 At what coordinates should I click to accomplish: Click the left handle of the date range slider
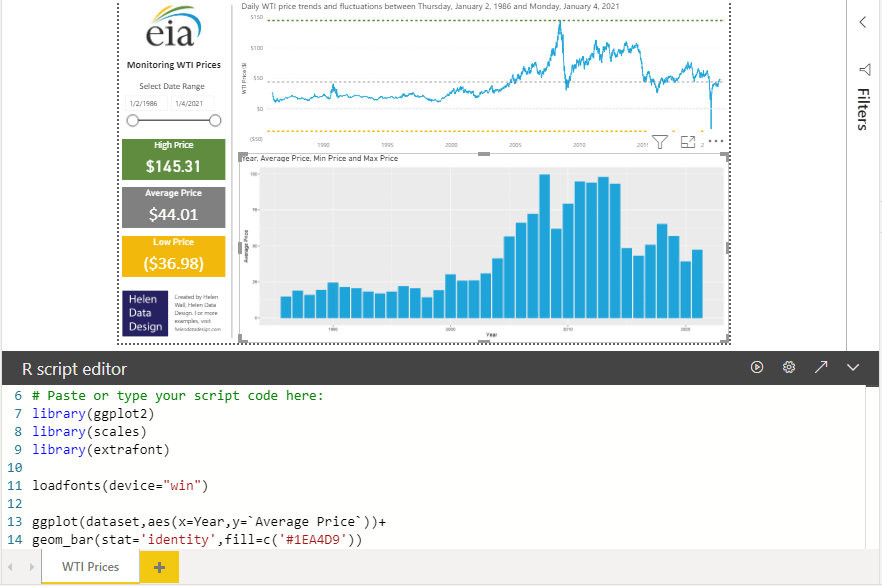pos(133,119)
